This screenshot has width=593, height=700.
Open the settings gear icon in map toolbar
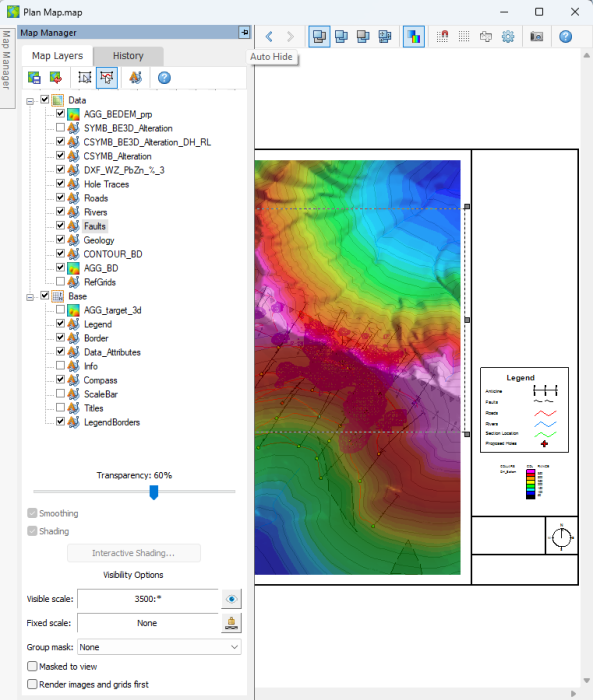[508, 36]
